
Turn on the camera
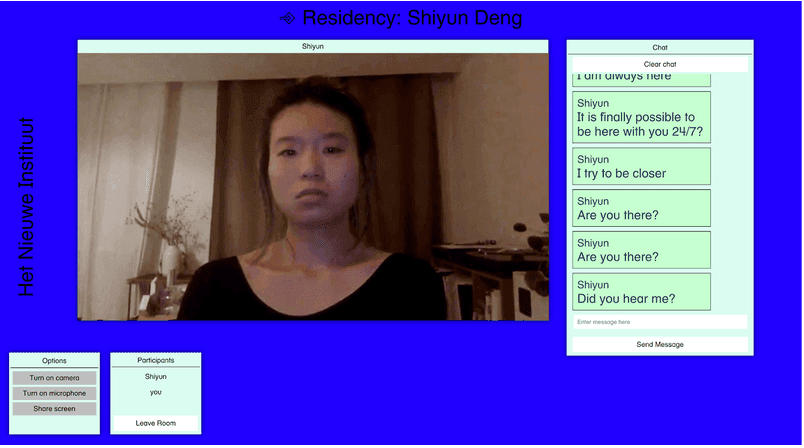54,378
